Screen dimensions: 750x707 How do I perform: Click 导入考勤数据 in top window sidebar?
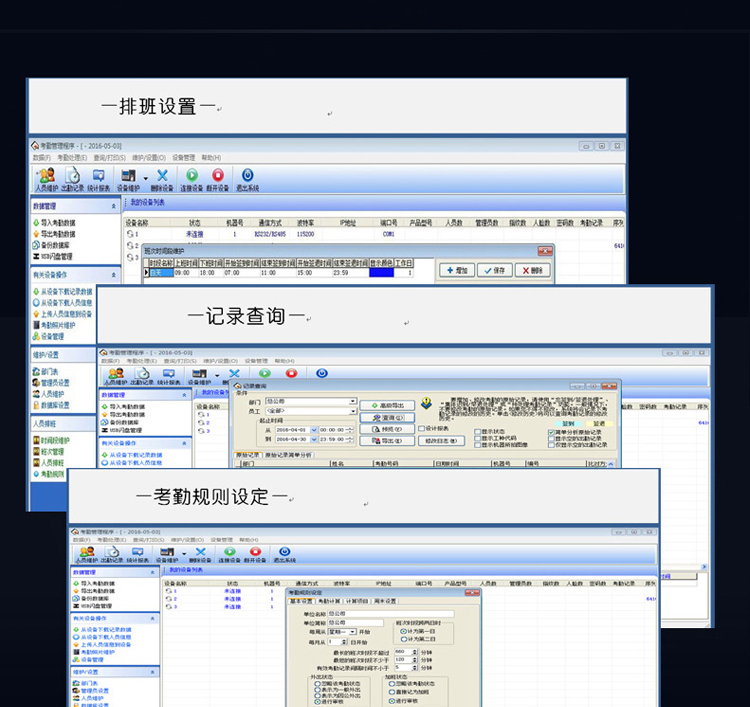tap(54, 223)
